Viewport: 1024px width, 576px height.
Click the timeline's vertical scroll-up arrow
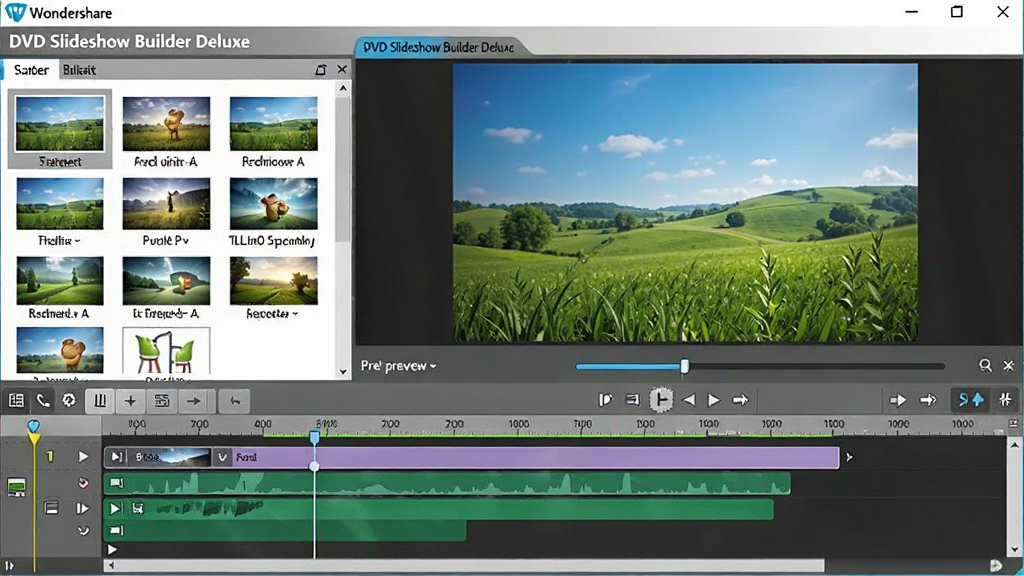pyautogui.click(x=1014, y=445)
